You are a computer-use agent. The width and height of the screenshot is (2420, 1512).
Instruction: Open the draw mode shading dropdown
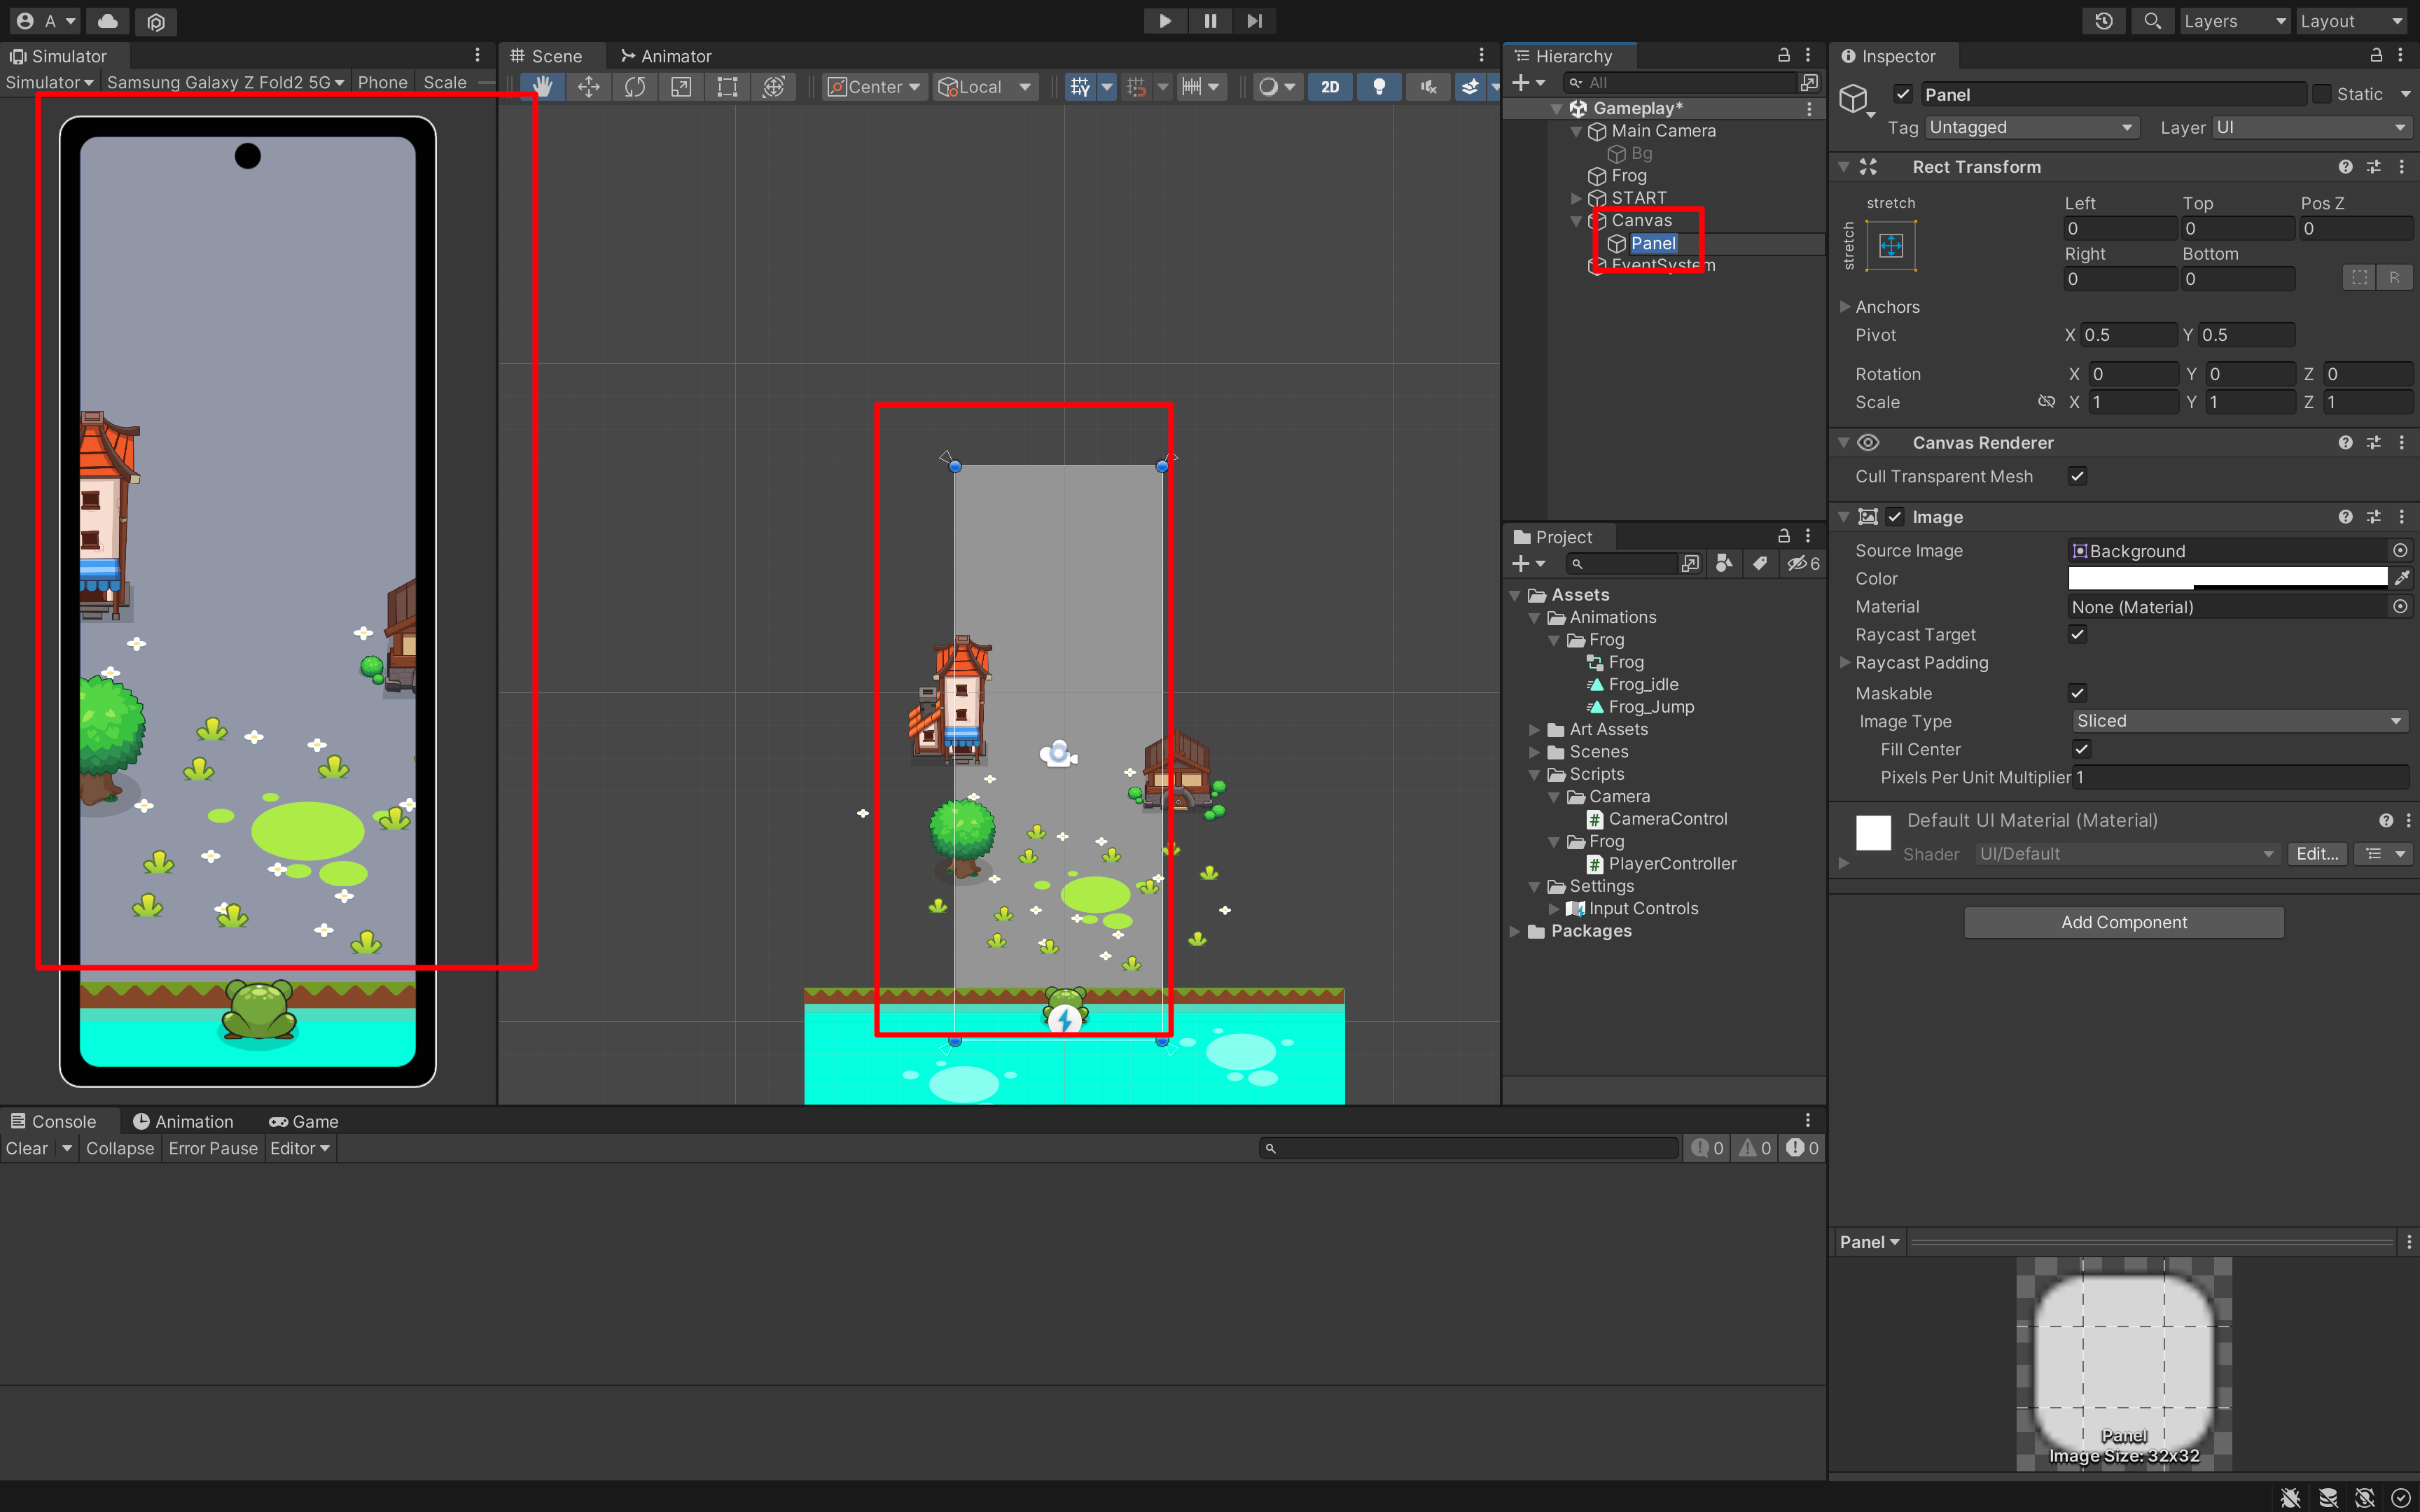[1277, 87]
